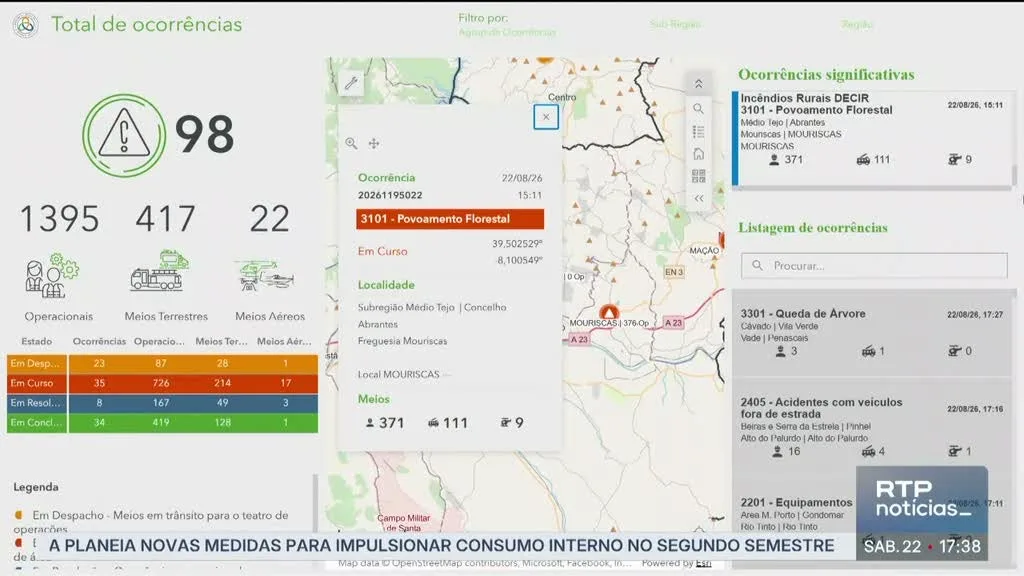Click occurrence number 20261195022
The height and width of the screenshot is (576, 1024).
pos(390,195)
